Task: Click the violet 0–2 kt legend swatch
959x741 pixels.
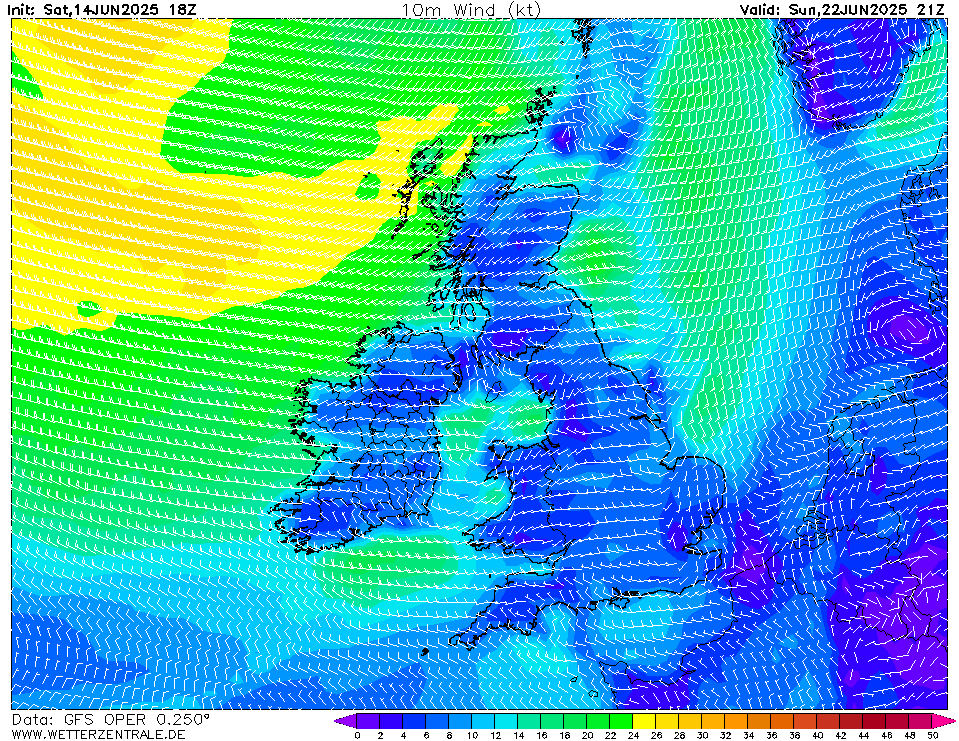Action: 368,720
